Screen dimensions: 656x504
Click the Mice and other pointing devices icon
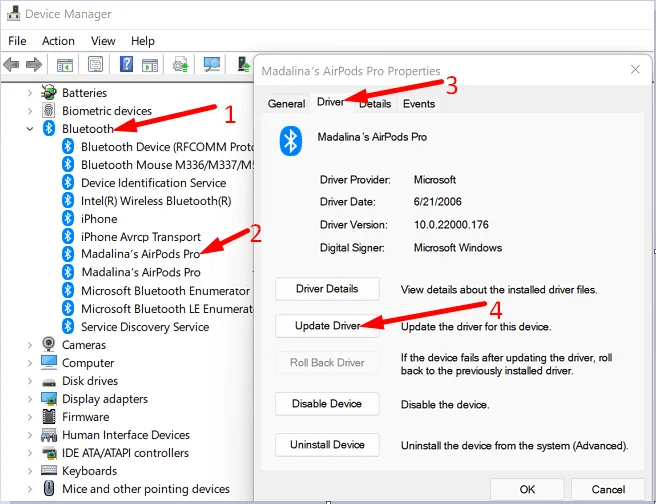point(49,488)
